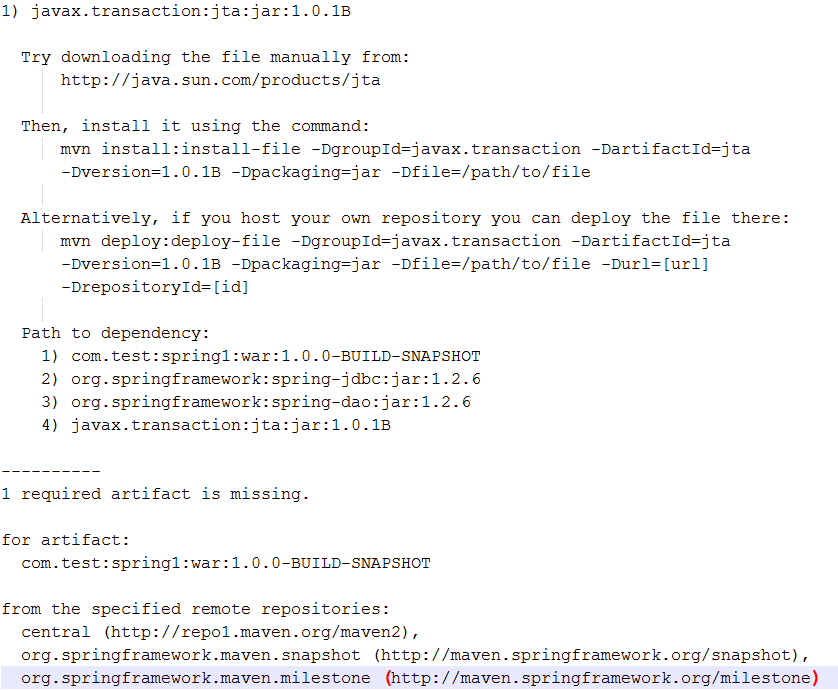Image resolution: width=838 pixels, height=690 pixels.
Task: Open the maven.springframework.org/milestone URL
Action: (x=600, y=678)
